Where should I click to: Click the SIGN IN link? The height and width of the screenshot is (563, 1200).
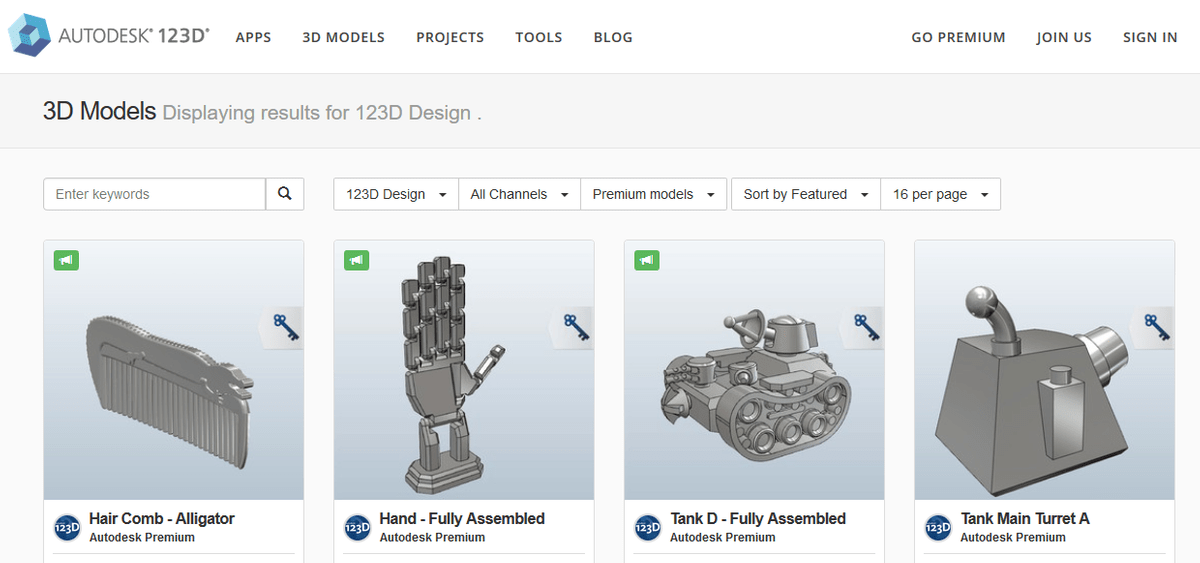pyautogui.click(x=1150, y=37)
